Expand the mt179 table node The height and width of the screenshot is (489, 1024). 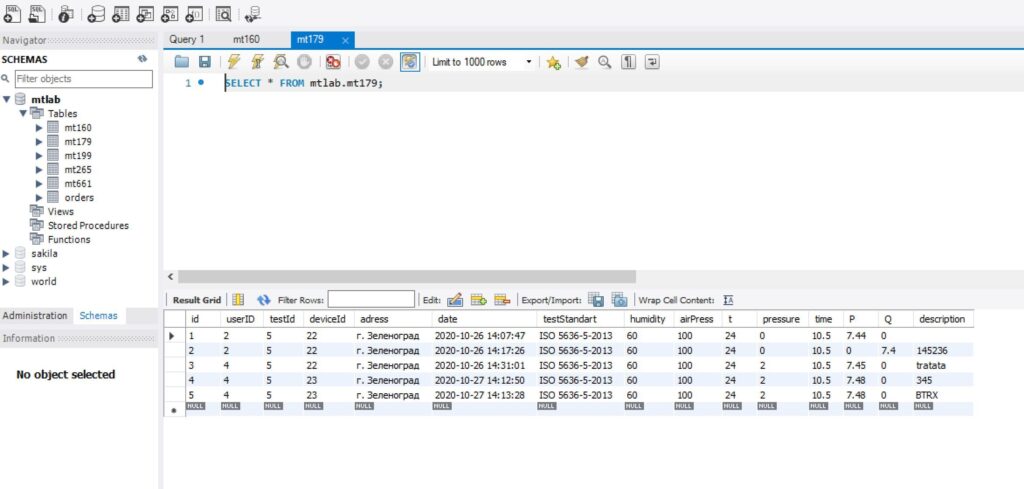pyautogui.click(x=39, y=142)
